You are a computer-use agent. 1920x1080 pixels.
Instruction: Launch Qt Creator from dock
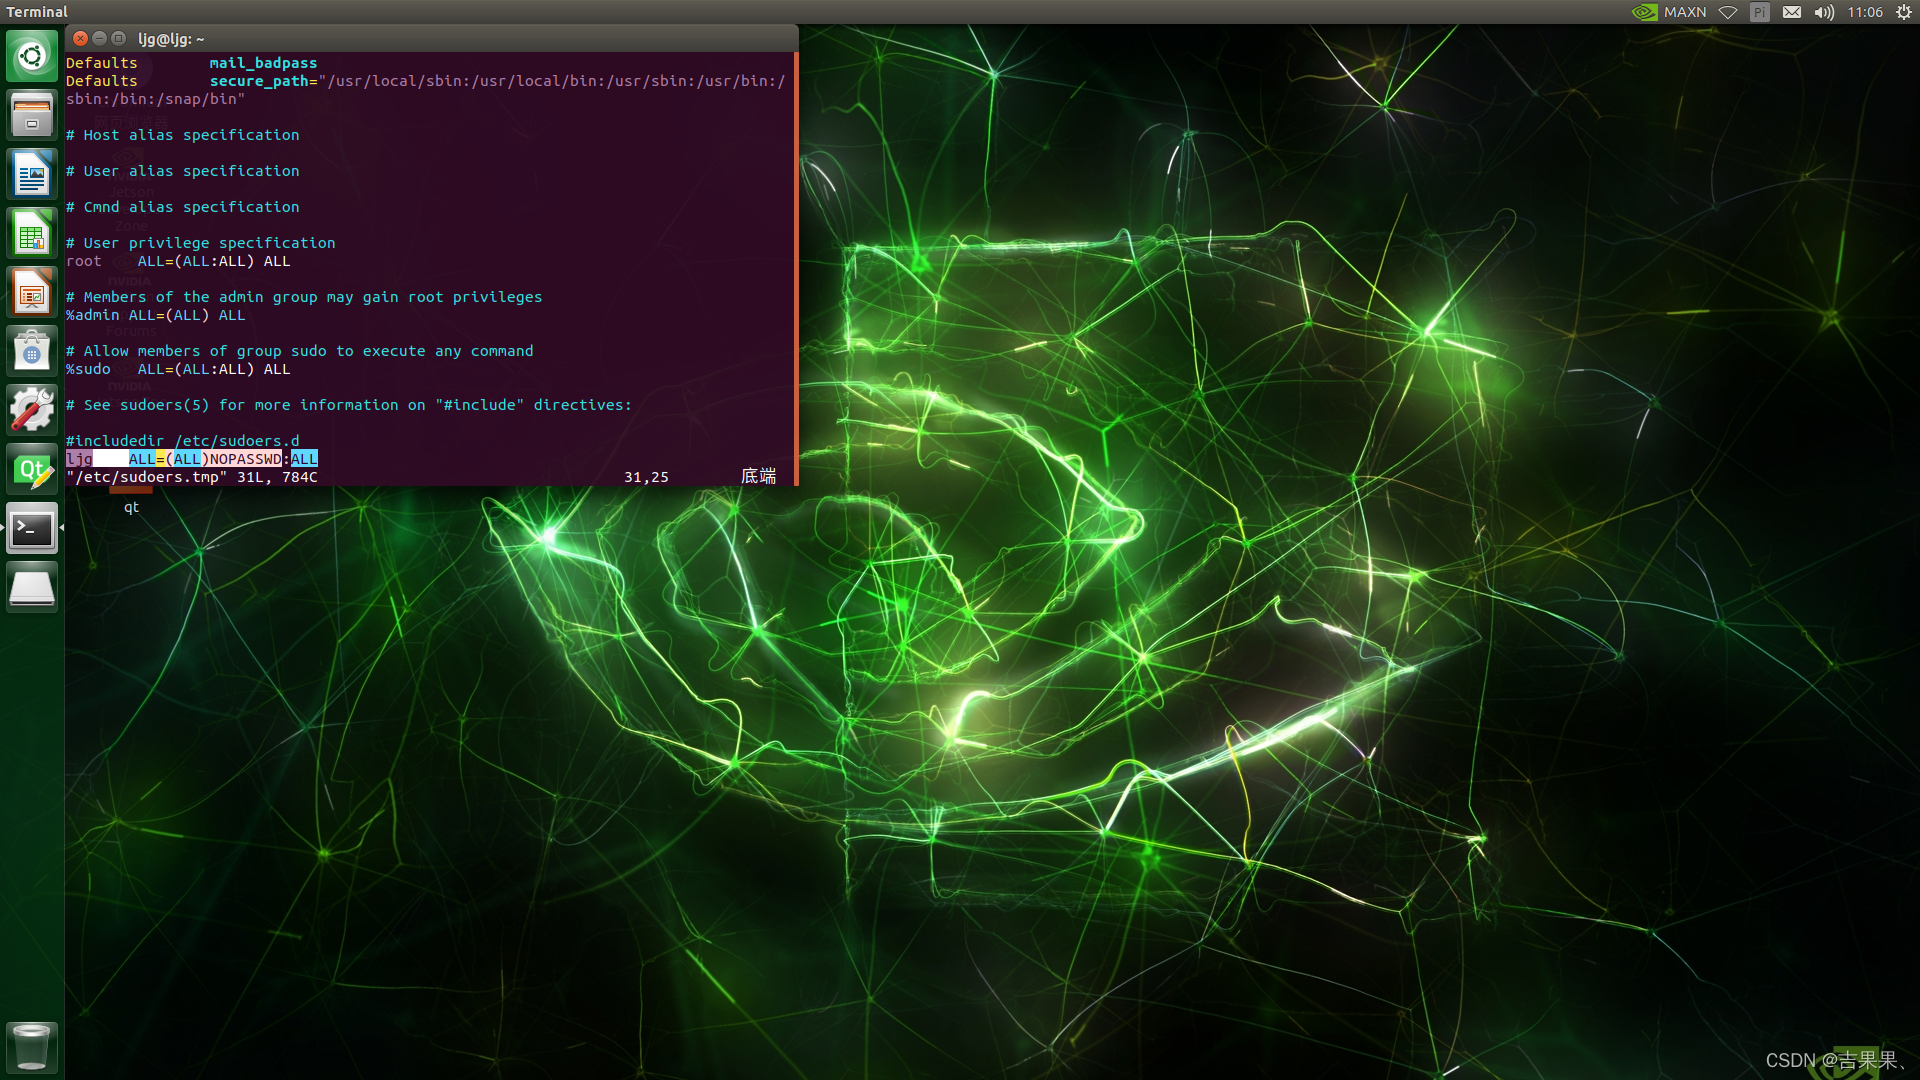coord(32,470)
